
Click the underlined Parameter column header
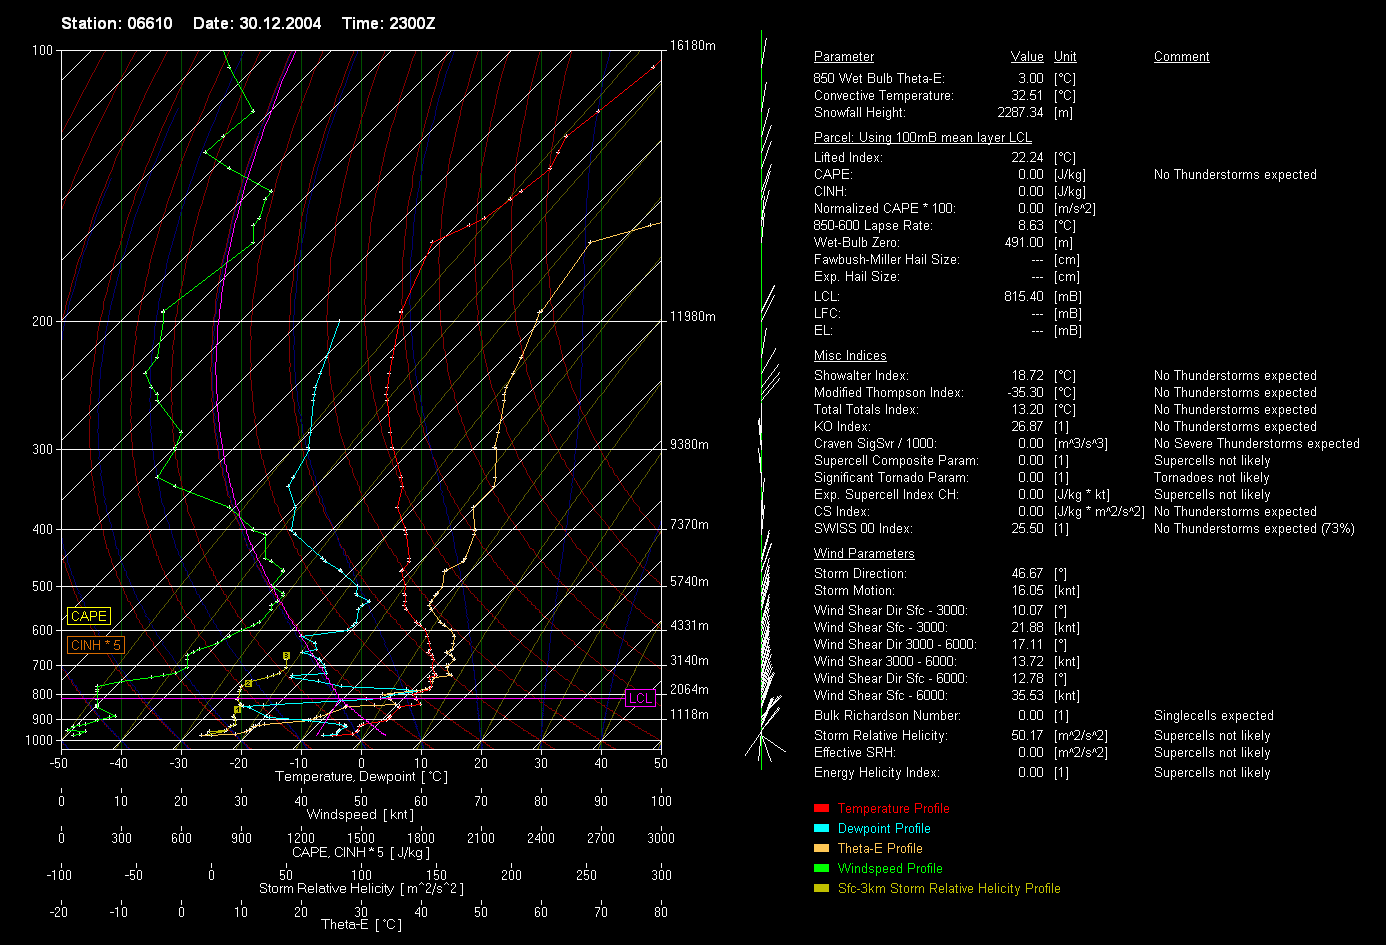(x=843, y=57)
